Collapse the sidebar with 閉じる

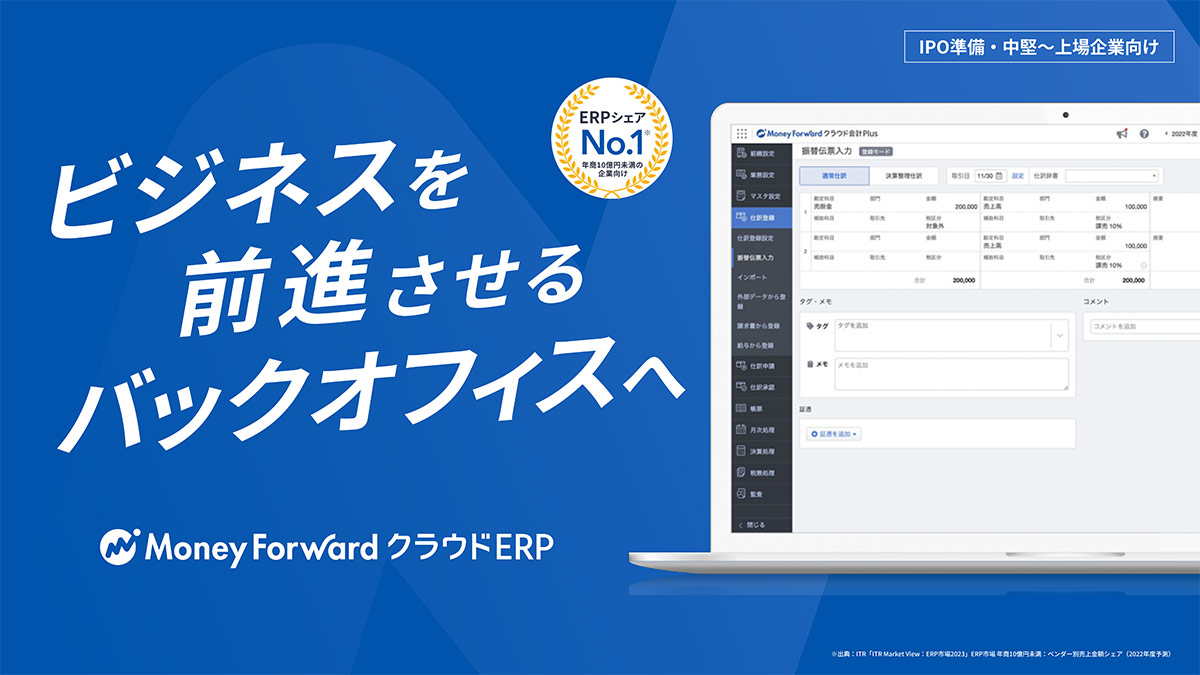pyautogui.click(x=751, y=524)
